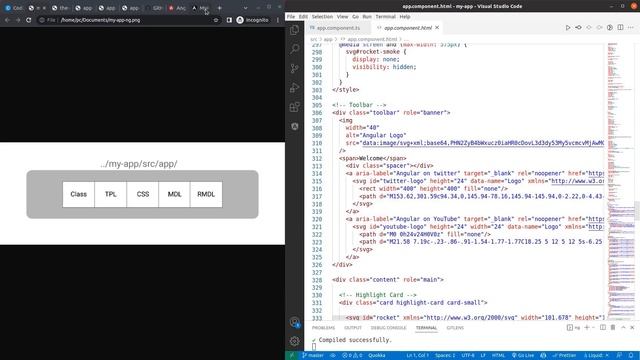Open changes with the GitLens compare icon
Image resolution: width=640 pixels, height=360 pixels.
(x=578, y=27)
